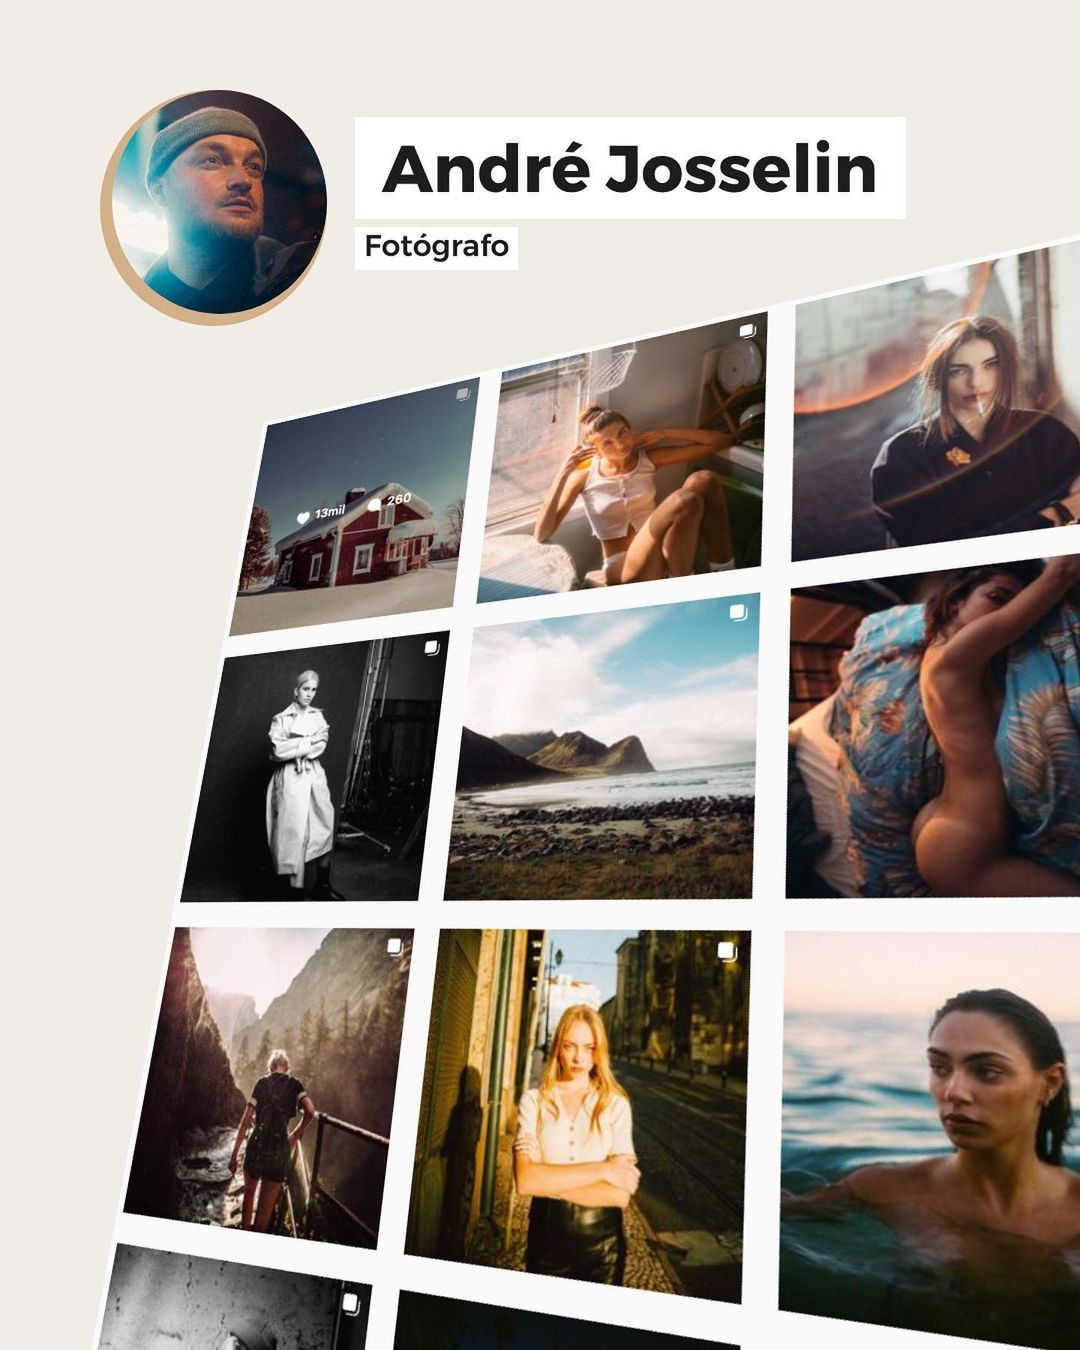Open redhead woman with crossed arms photo
1080x1350 pixels.
[x=578, y=1117]
